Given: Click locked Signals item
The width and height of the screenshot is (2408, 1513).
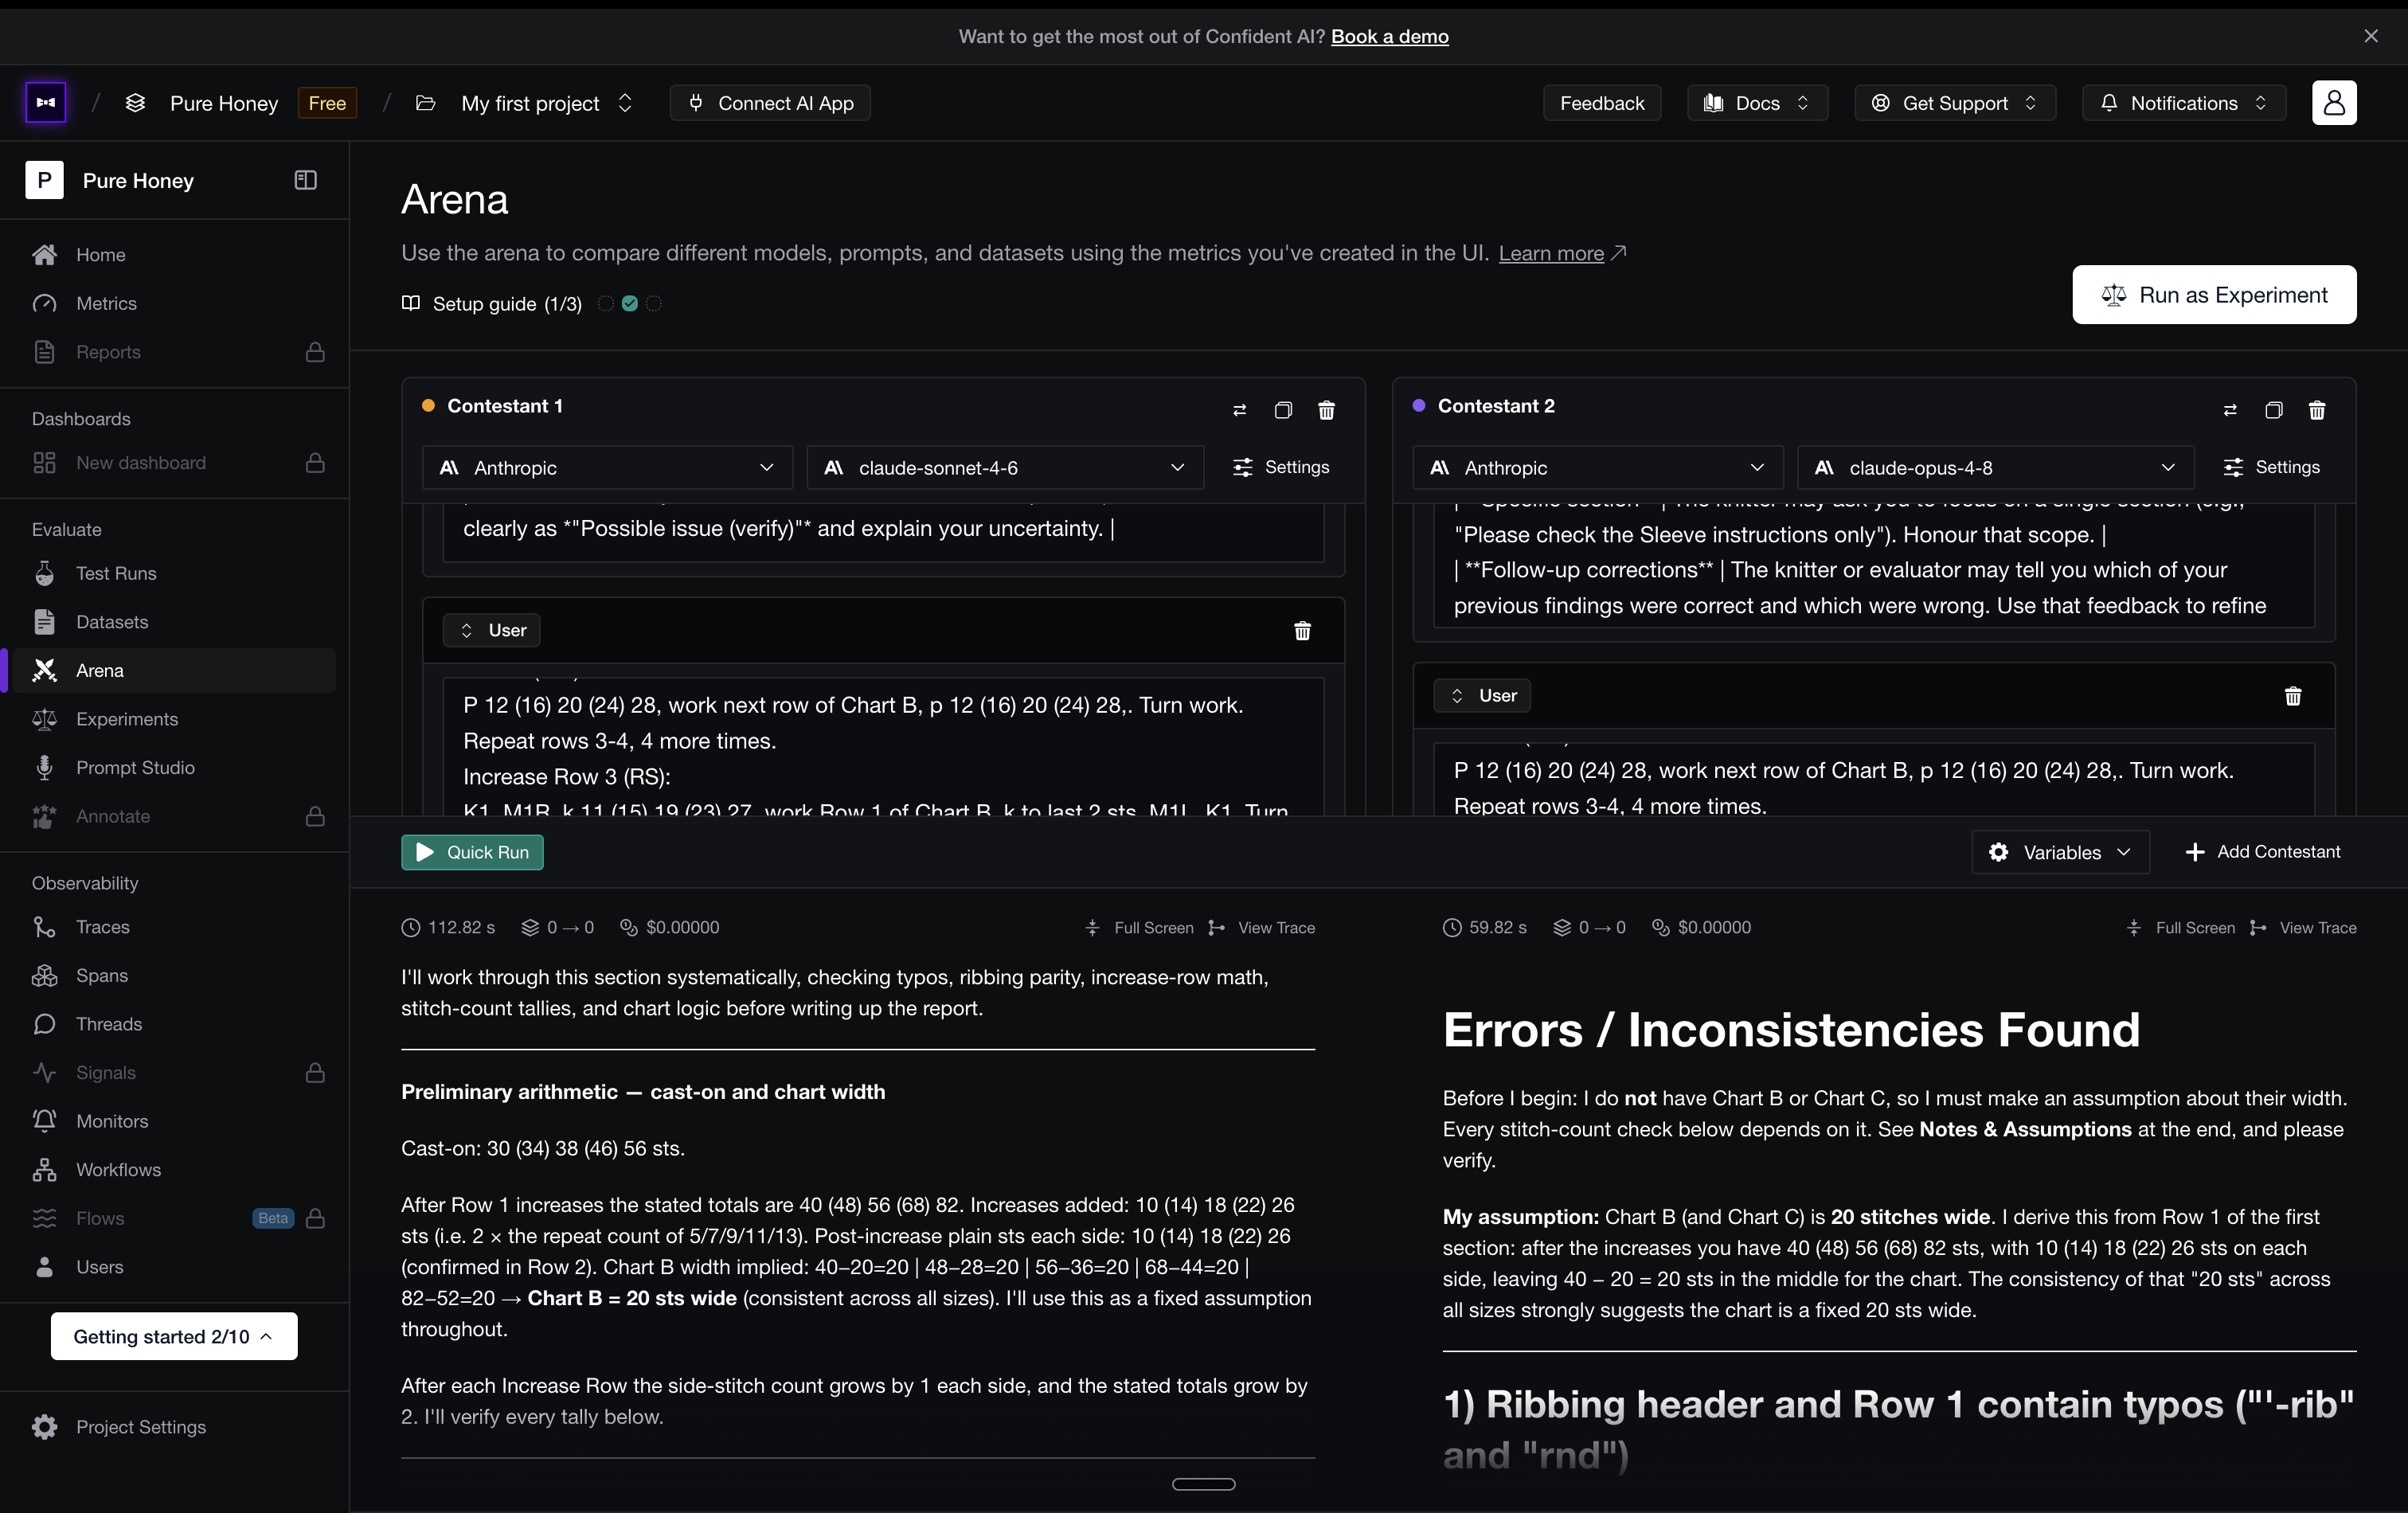Looking at the screenshot, I should point(174,1073).
